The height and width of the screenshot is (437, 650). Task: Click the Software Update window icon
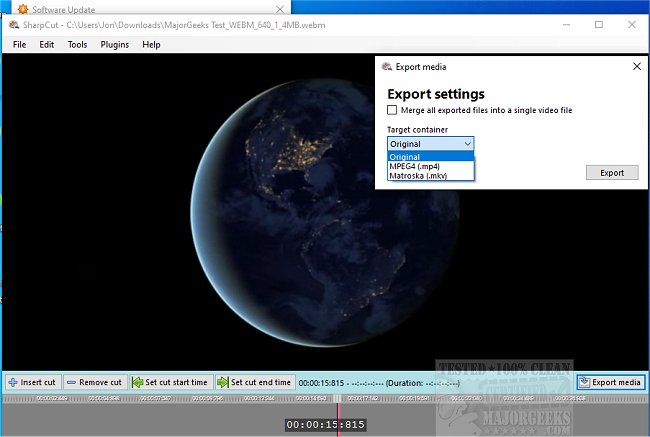pyautogui.click(x=9, y=8)
